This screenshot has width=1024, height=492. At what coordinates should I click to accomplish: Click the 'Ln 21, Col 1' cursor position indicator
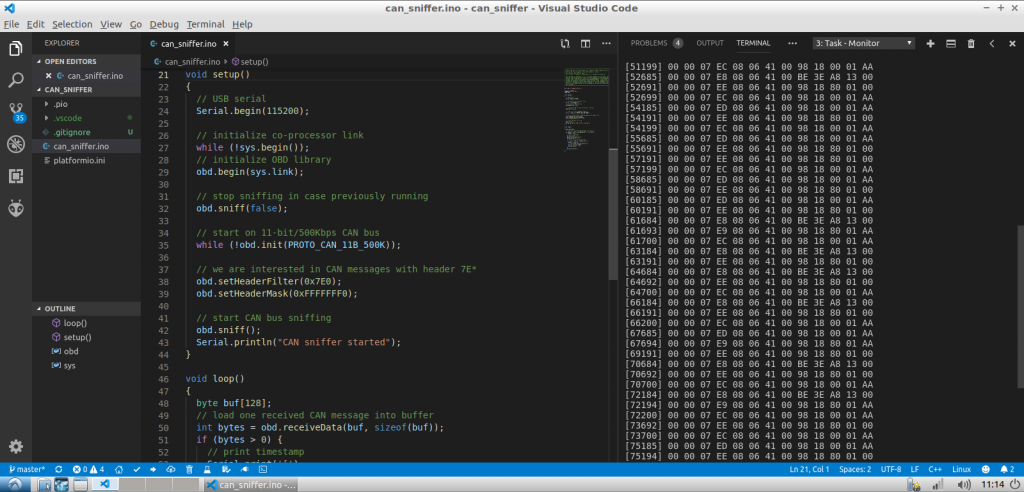[809, 469]
